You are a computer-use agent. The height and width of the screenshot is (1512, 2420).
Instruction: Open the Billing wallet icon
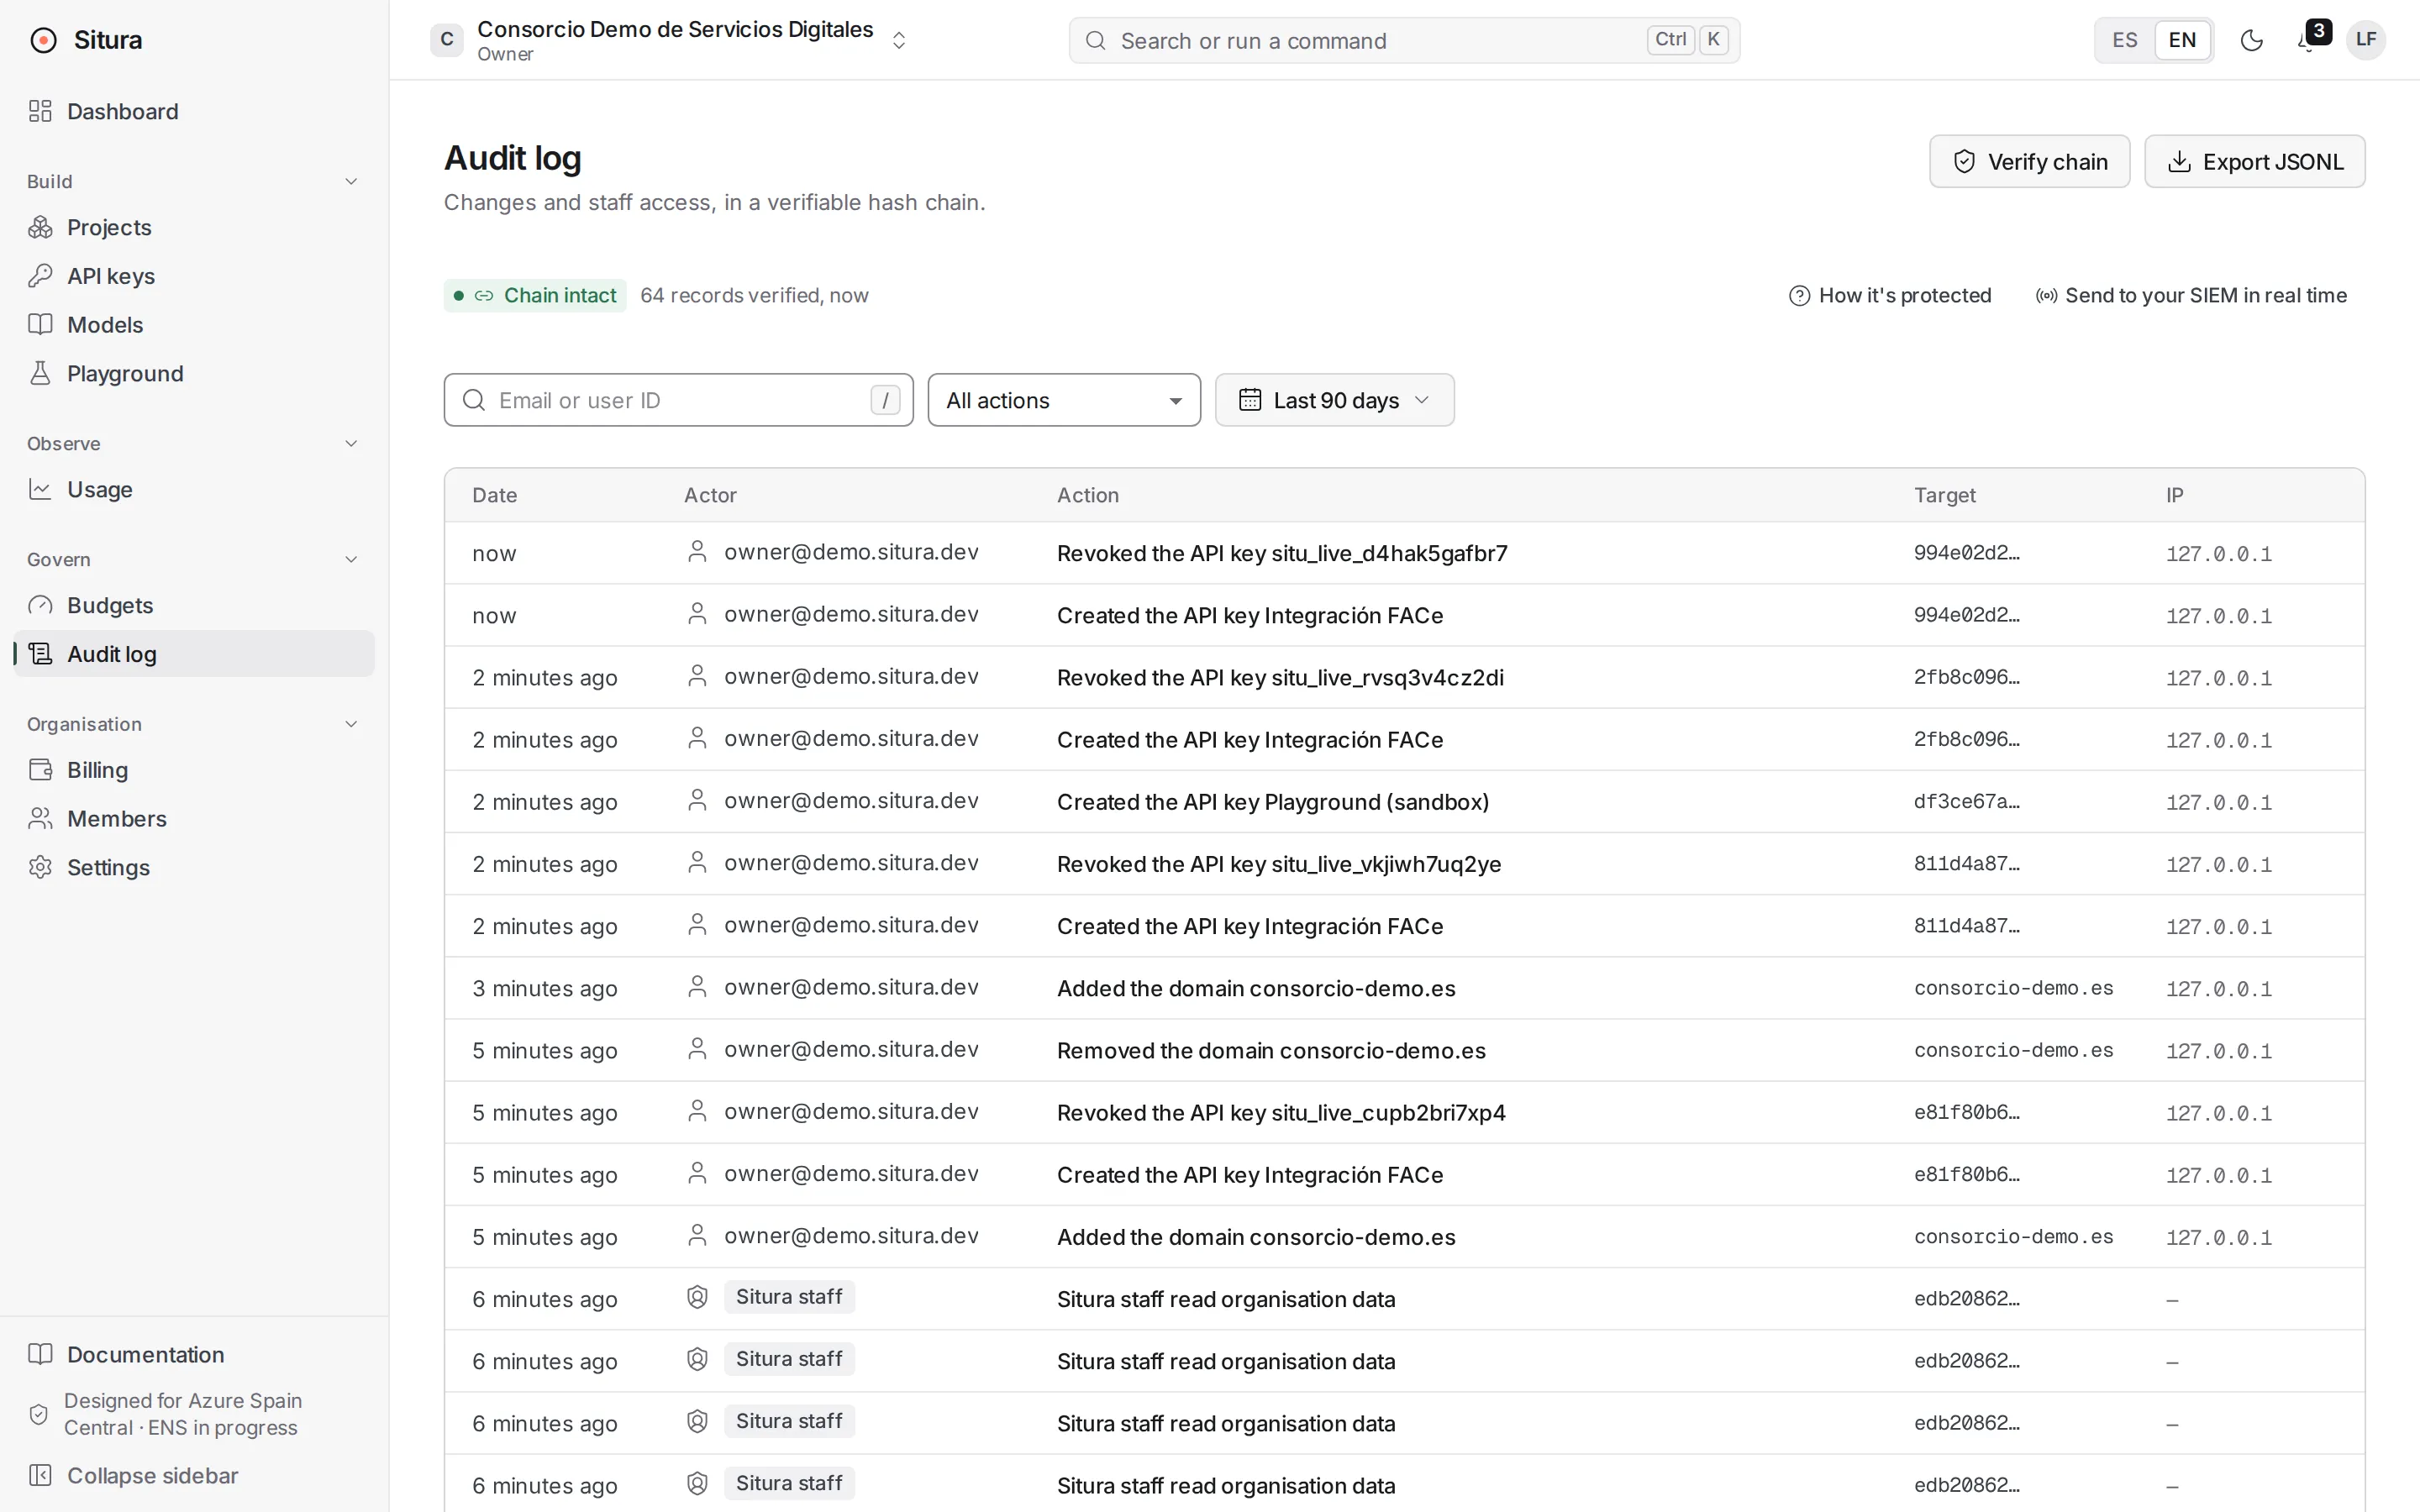(x=40, y=770)
